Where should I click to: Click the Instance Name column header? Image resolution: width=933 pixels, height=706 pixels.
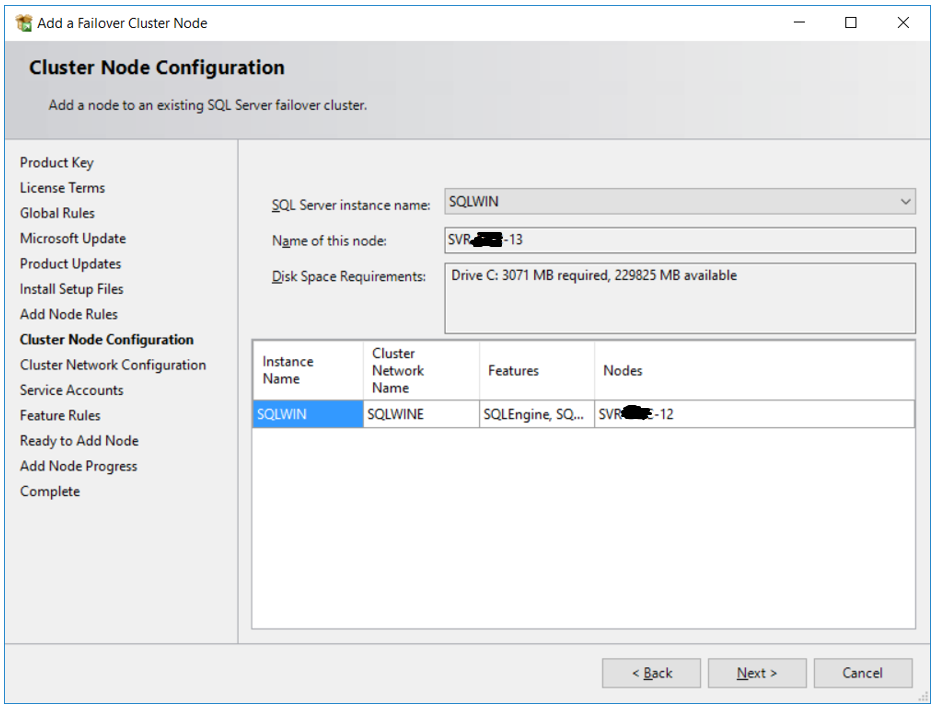[308, 370]
